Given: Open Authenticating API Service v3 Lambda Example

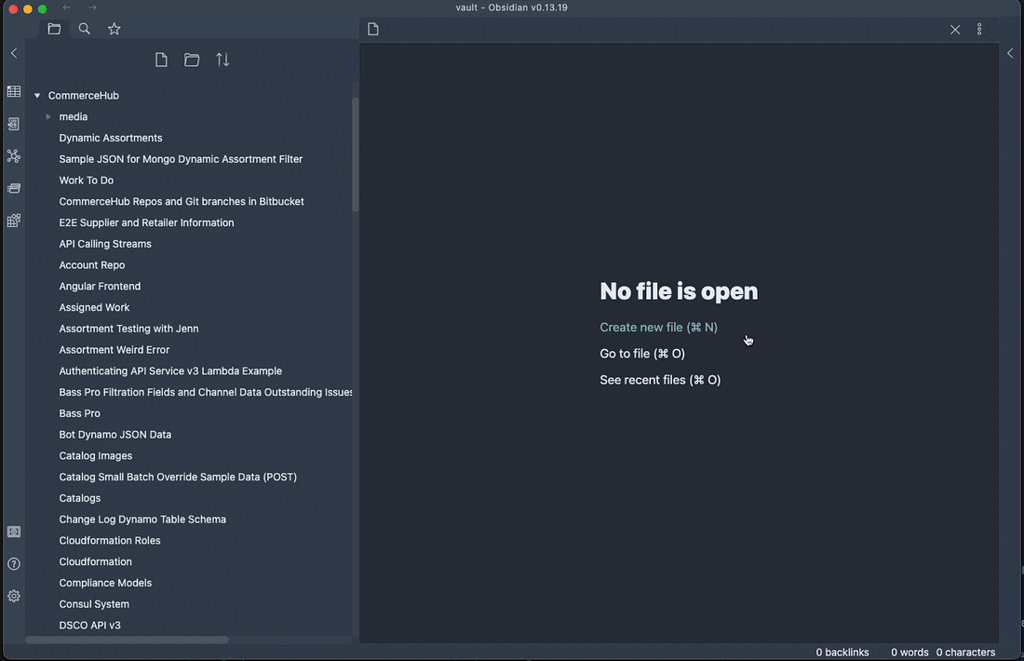Looking at the screenshot, I should [170, 371].
